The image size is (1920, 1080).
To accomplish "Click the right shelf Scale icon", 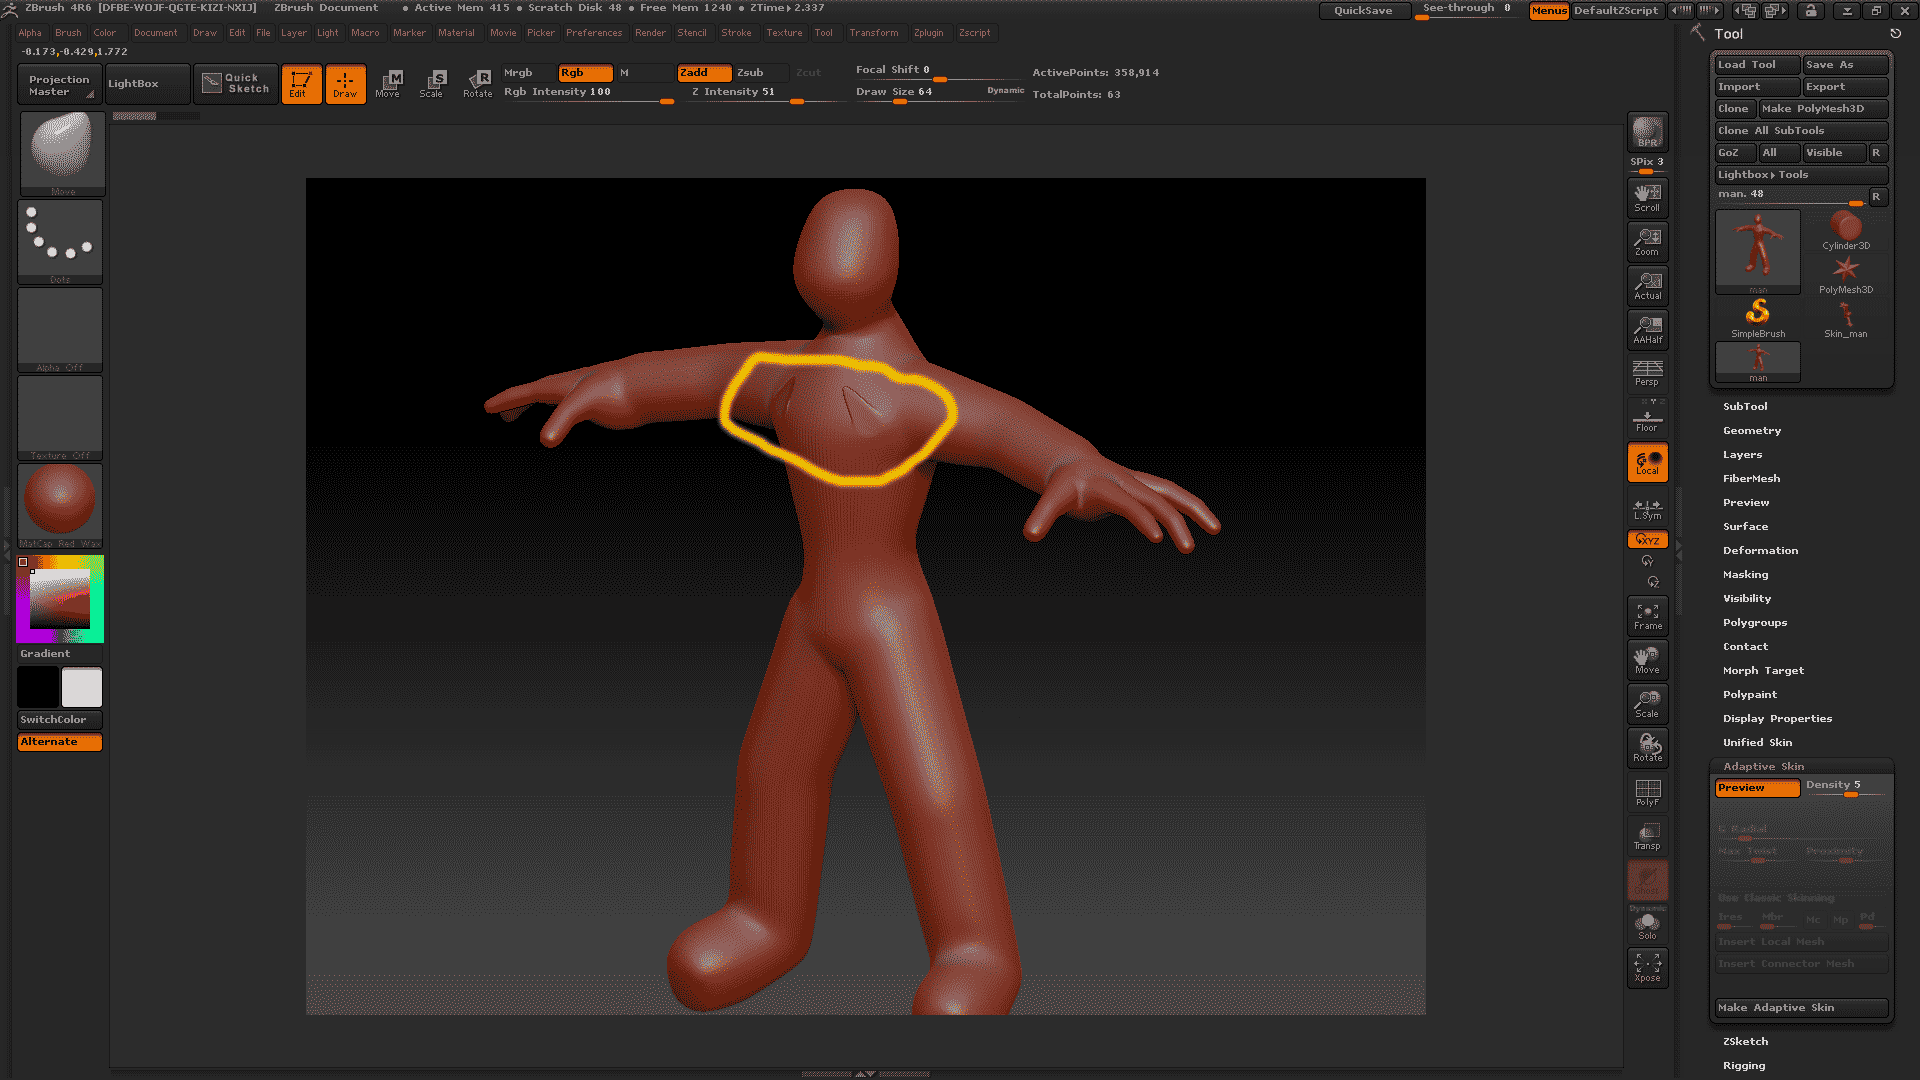I will click(1647, 704).
